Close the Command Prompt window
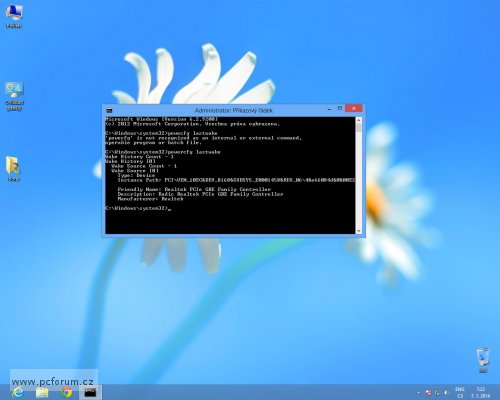The image size is (500, 400). coord(354,109)
